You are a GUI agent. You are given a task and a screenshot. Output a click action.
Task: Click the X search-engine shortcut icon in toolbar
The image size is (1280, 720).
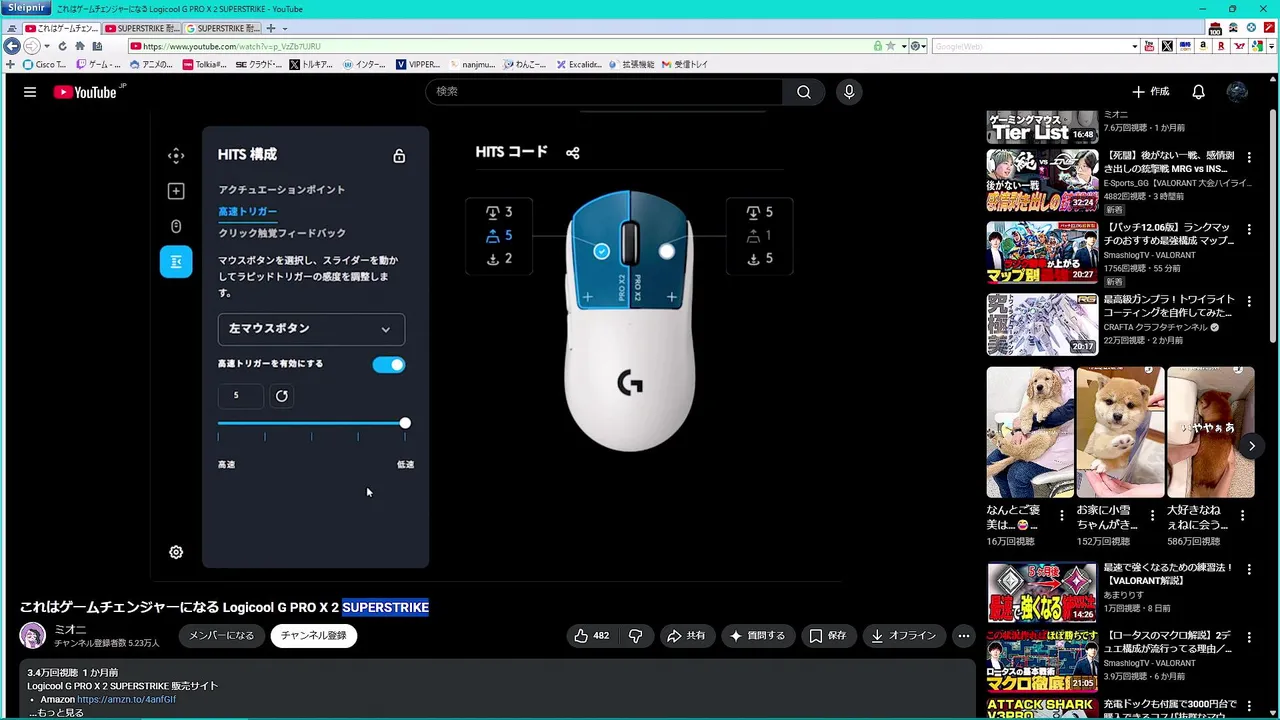(x=1167, y=46)
